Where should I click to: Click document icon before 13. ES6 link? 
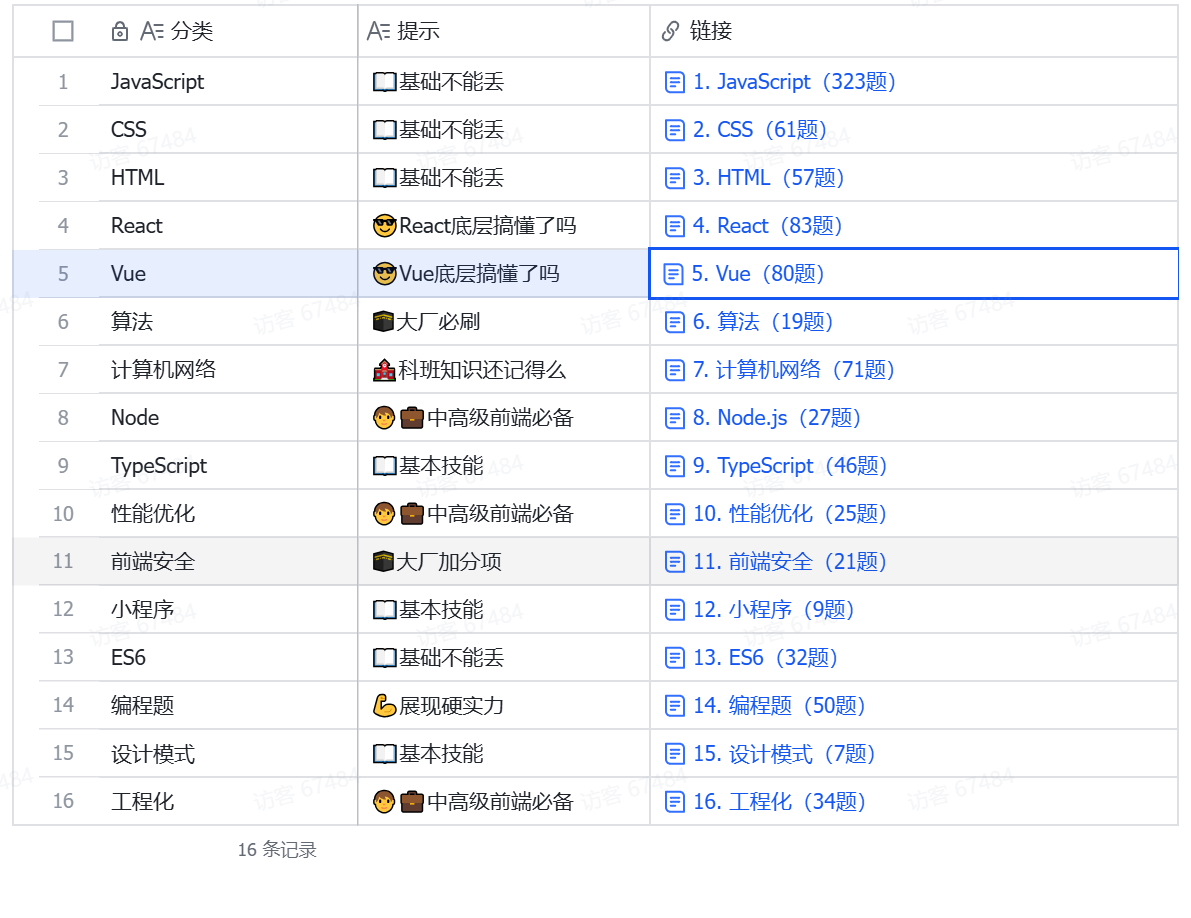pos(674,658)
